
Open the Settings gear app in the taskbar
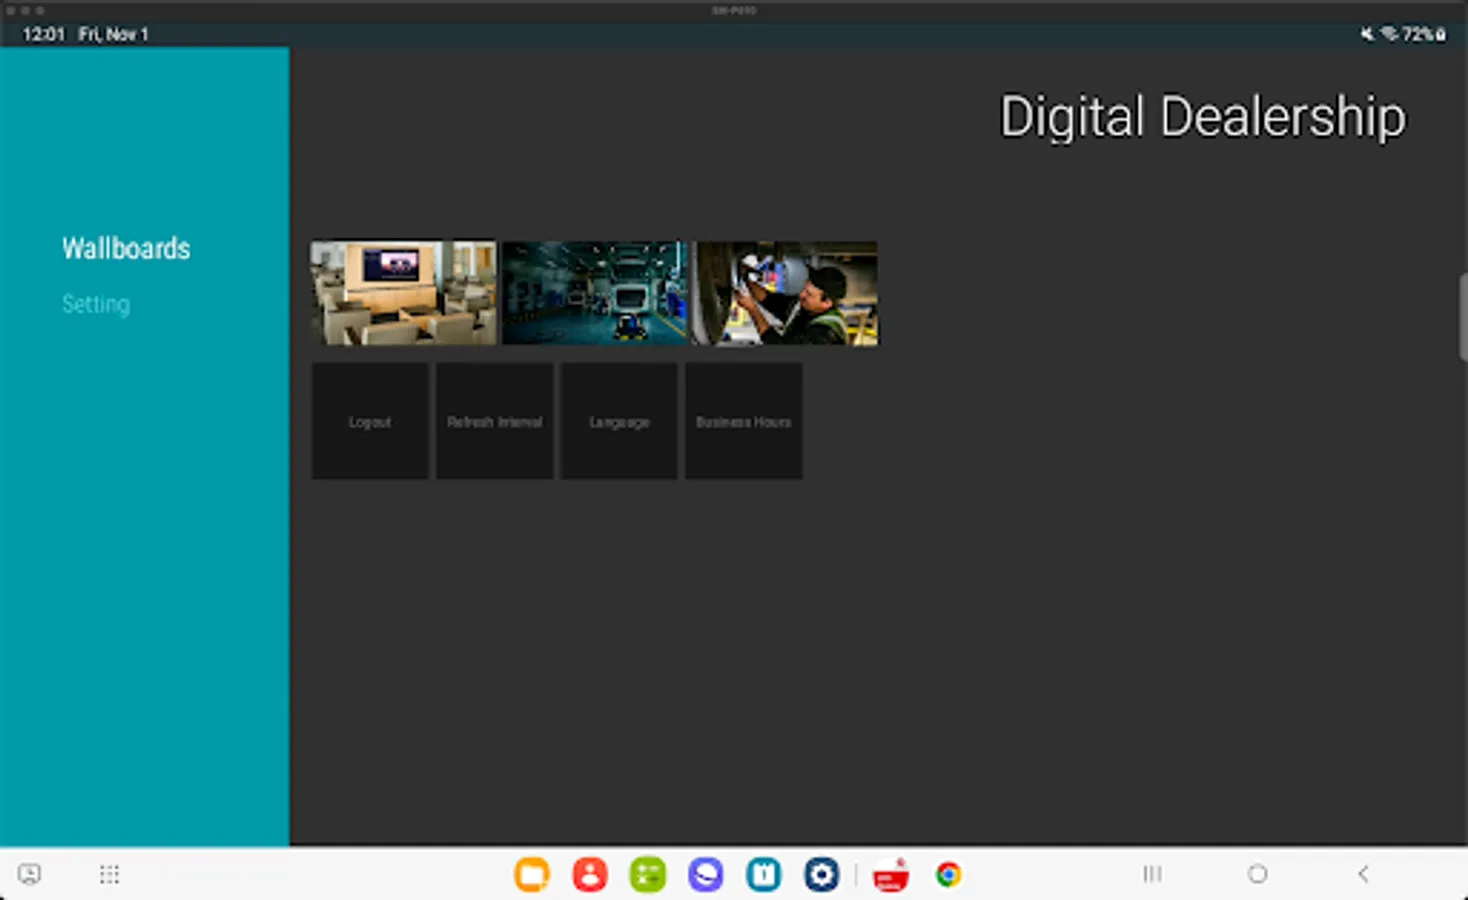tap(822, 875)
